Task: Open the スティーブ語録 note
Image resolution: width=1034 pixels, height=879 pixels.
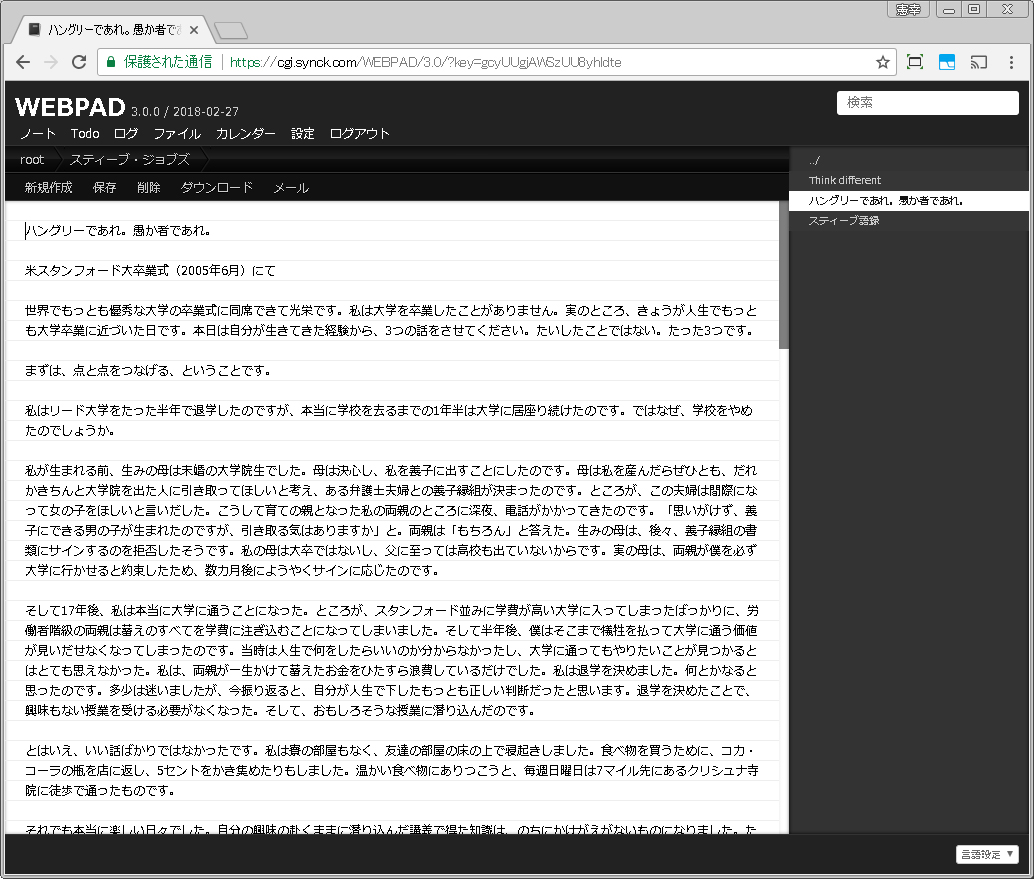Action: click(x=909, y=220)
